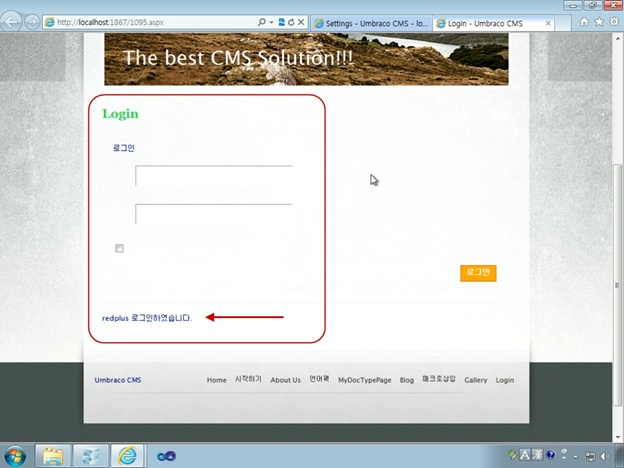Screen dimensions: 624x468
Task: Click the network tray icon
Action: click(590, 456)
